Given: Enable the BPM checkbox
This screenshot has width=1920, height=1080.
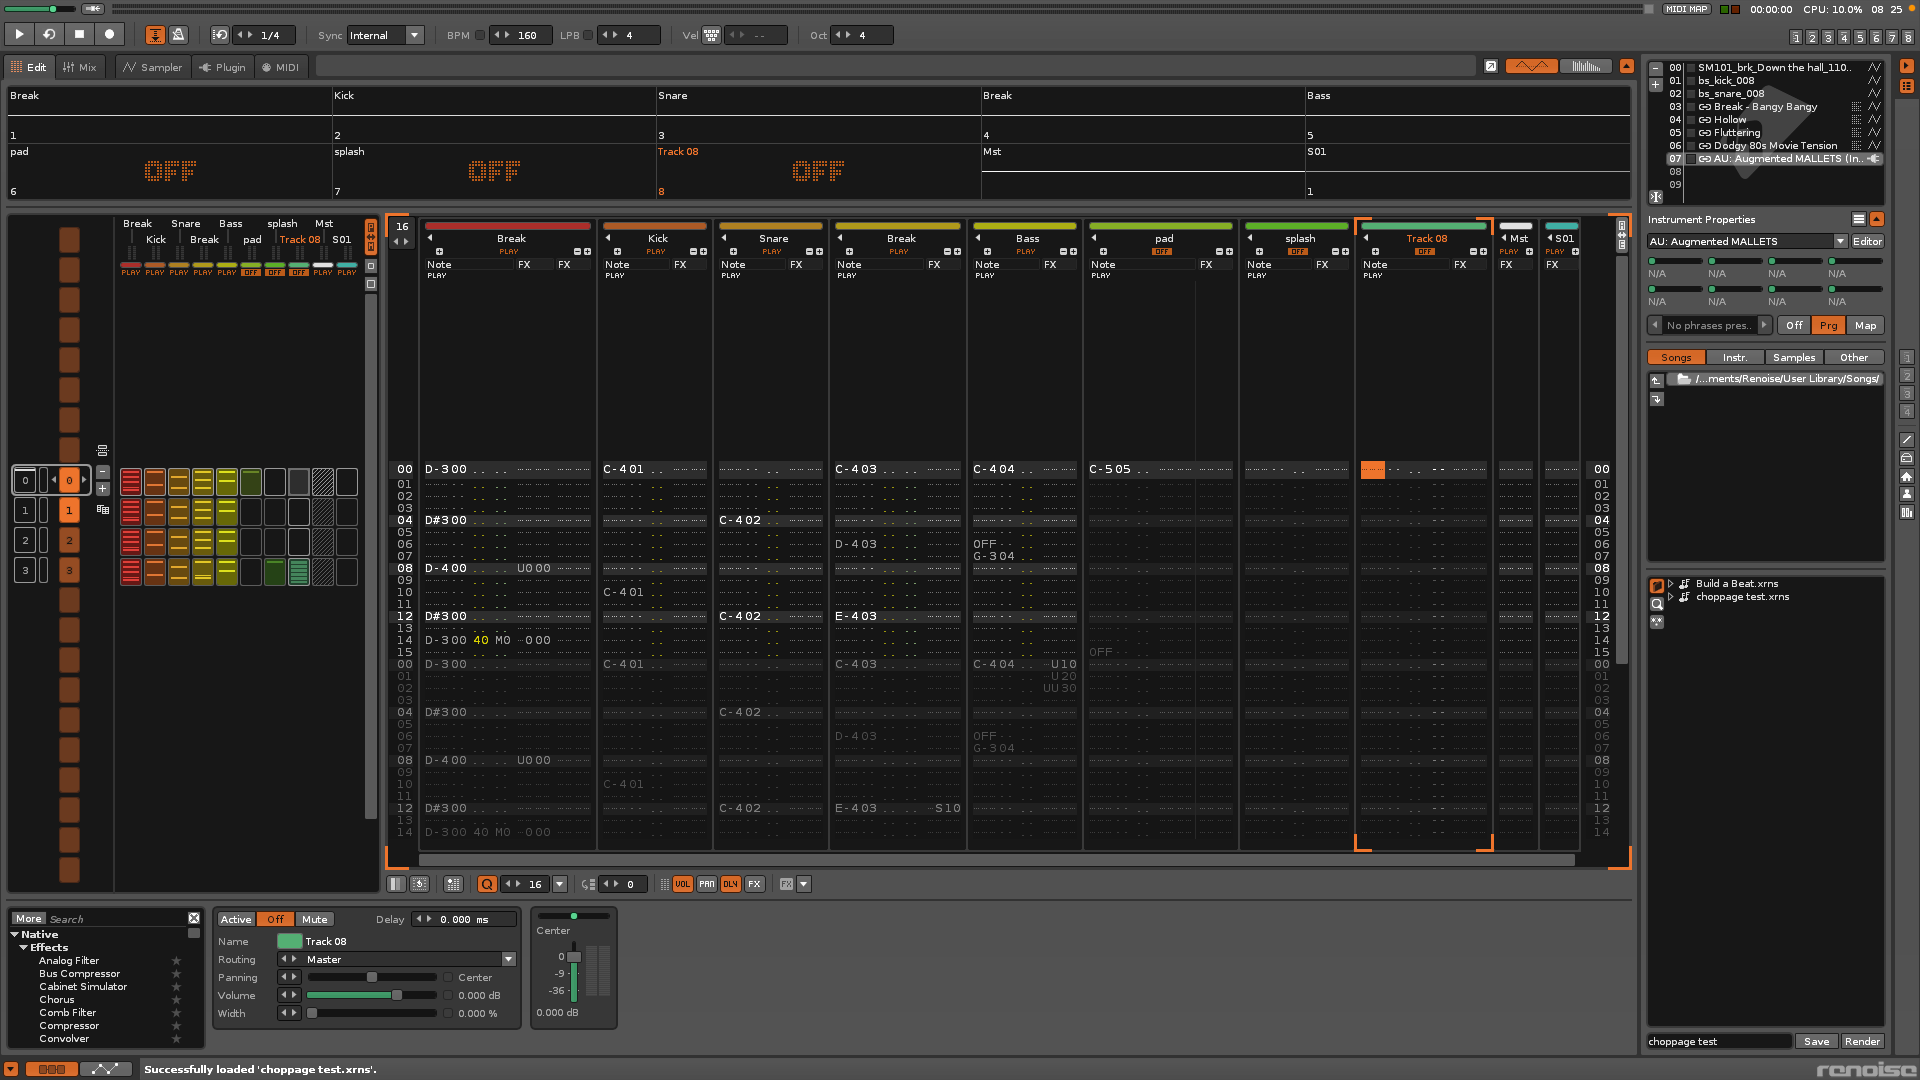Looking at the screenshot, I should [480, 35].
